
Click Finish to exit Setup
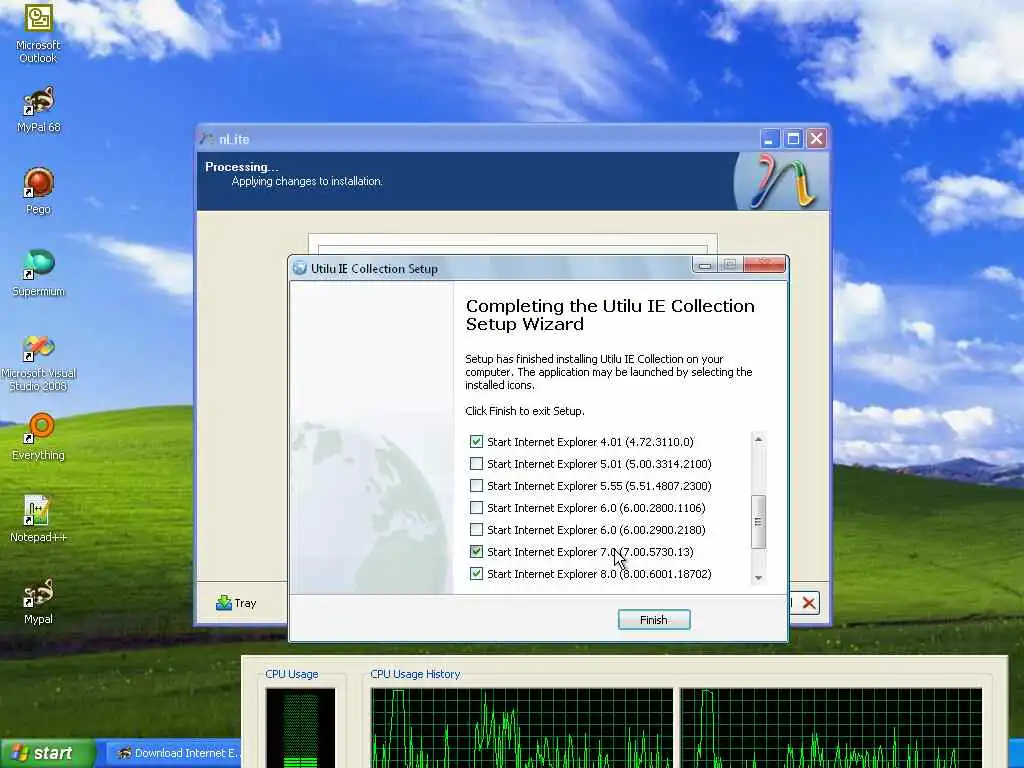[x=654, y=620]
